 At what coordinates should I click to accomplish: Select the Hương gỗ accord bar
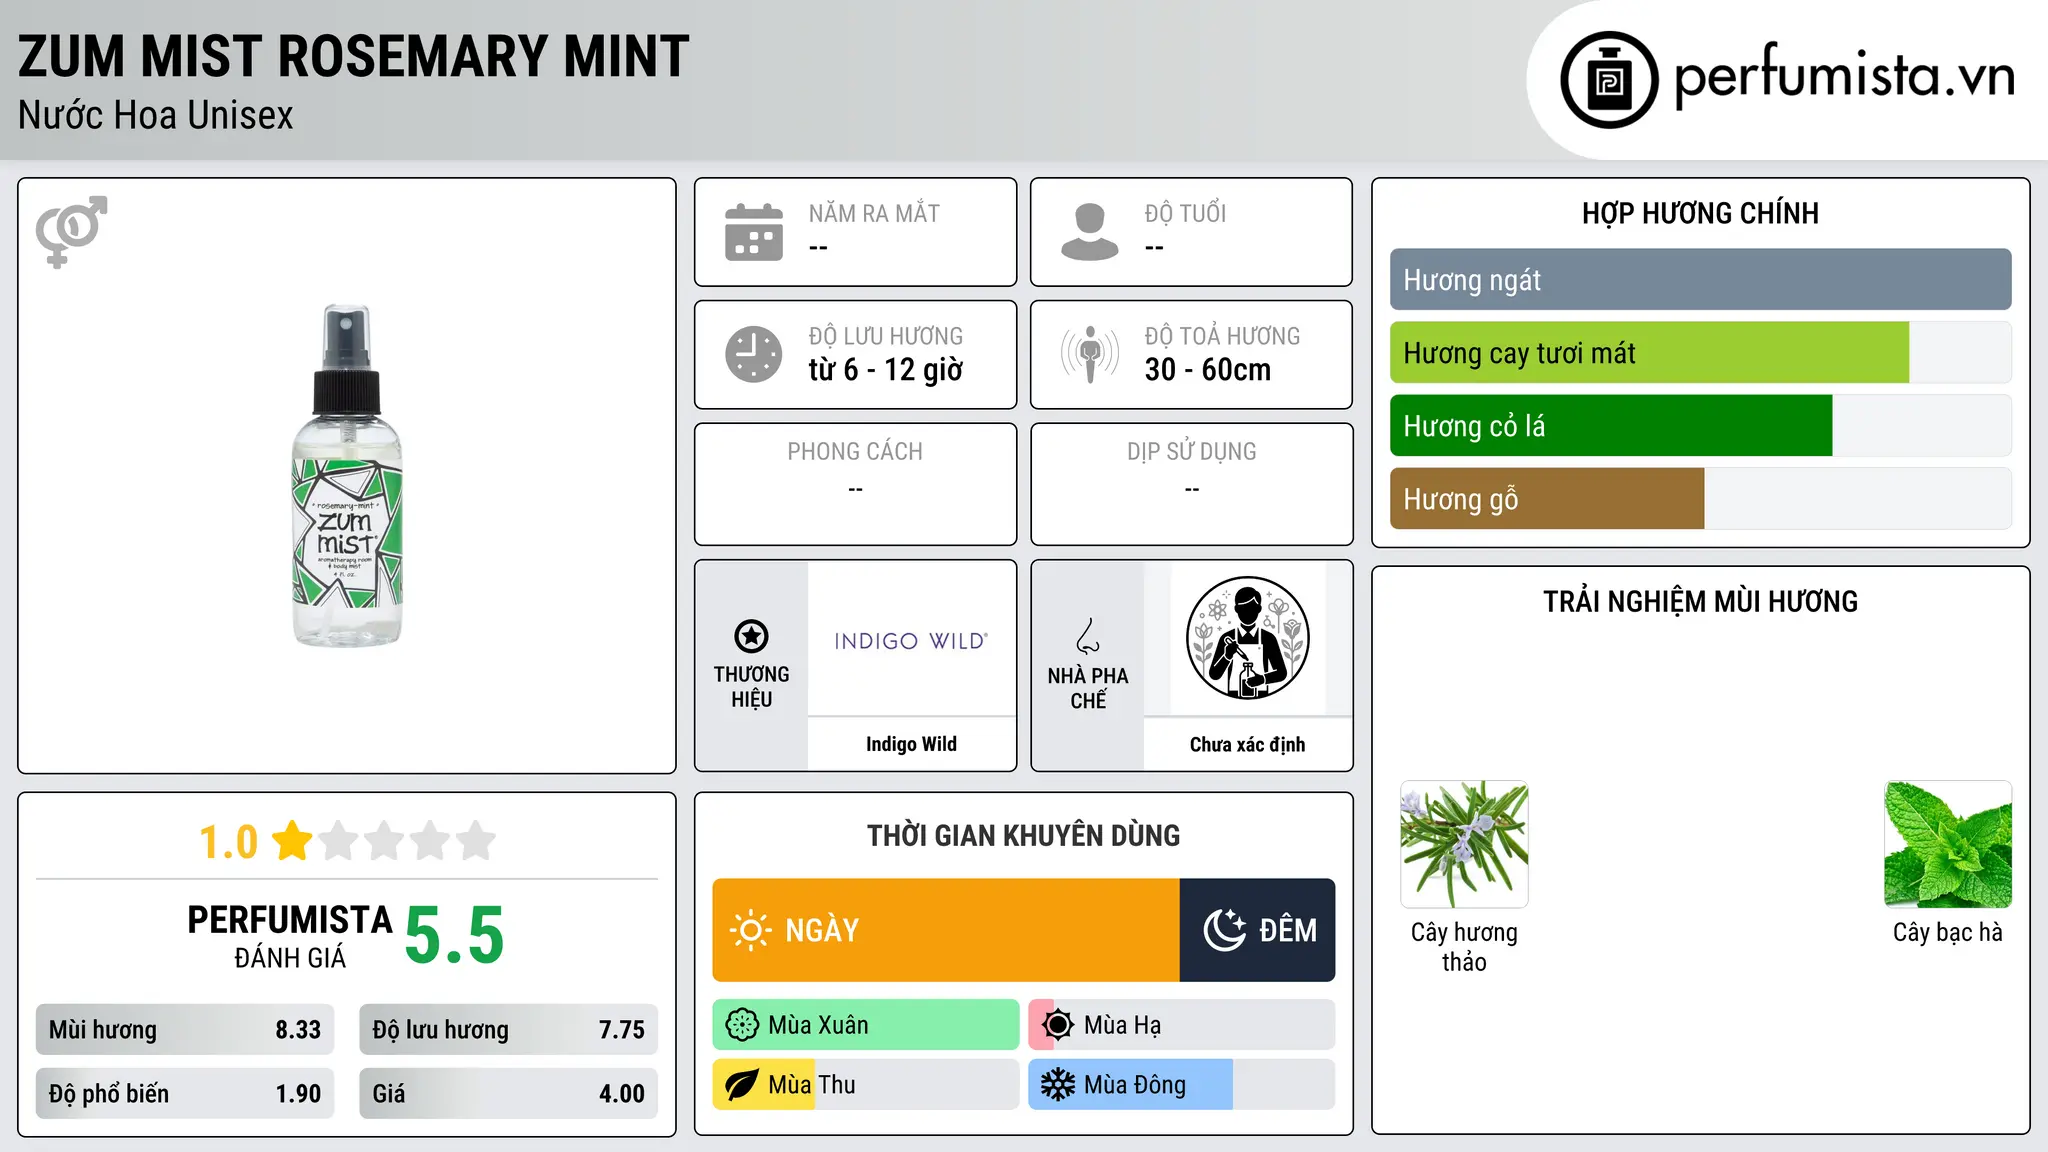(1700, 499)
